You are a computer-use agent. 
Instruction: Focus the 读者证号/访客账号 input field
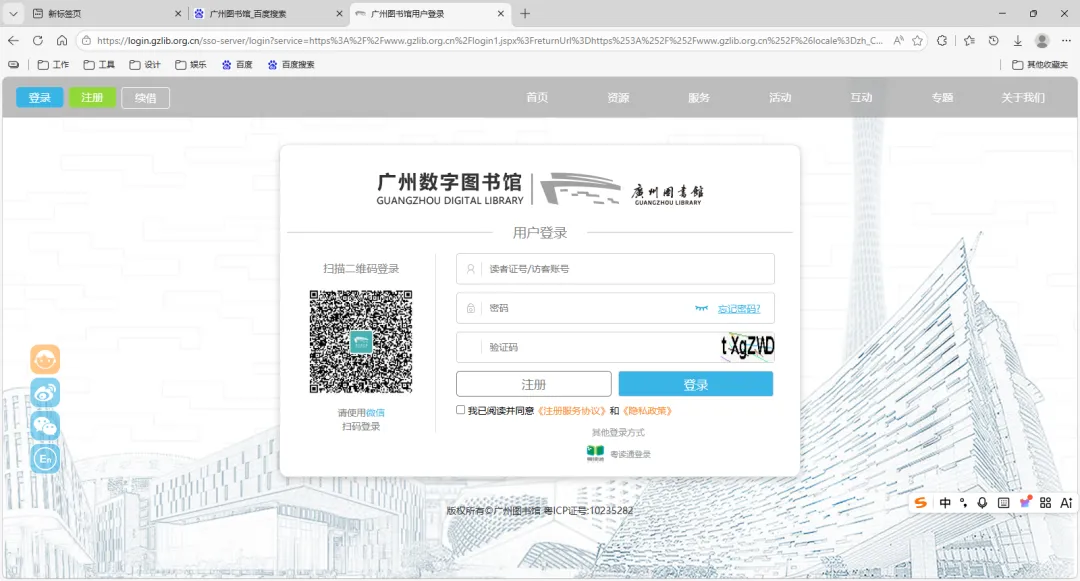click(615, 269)
